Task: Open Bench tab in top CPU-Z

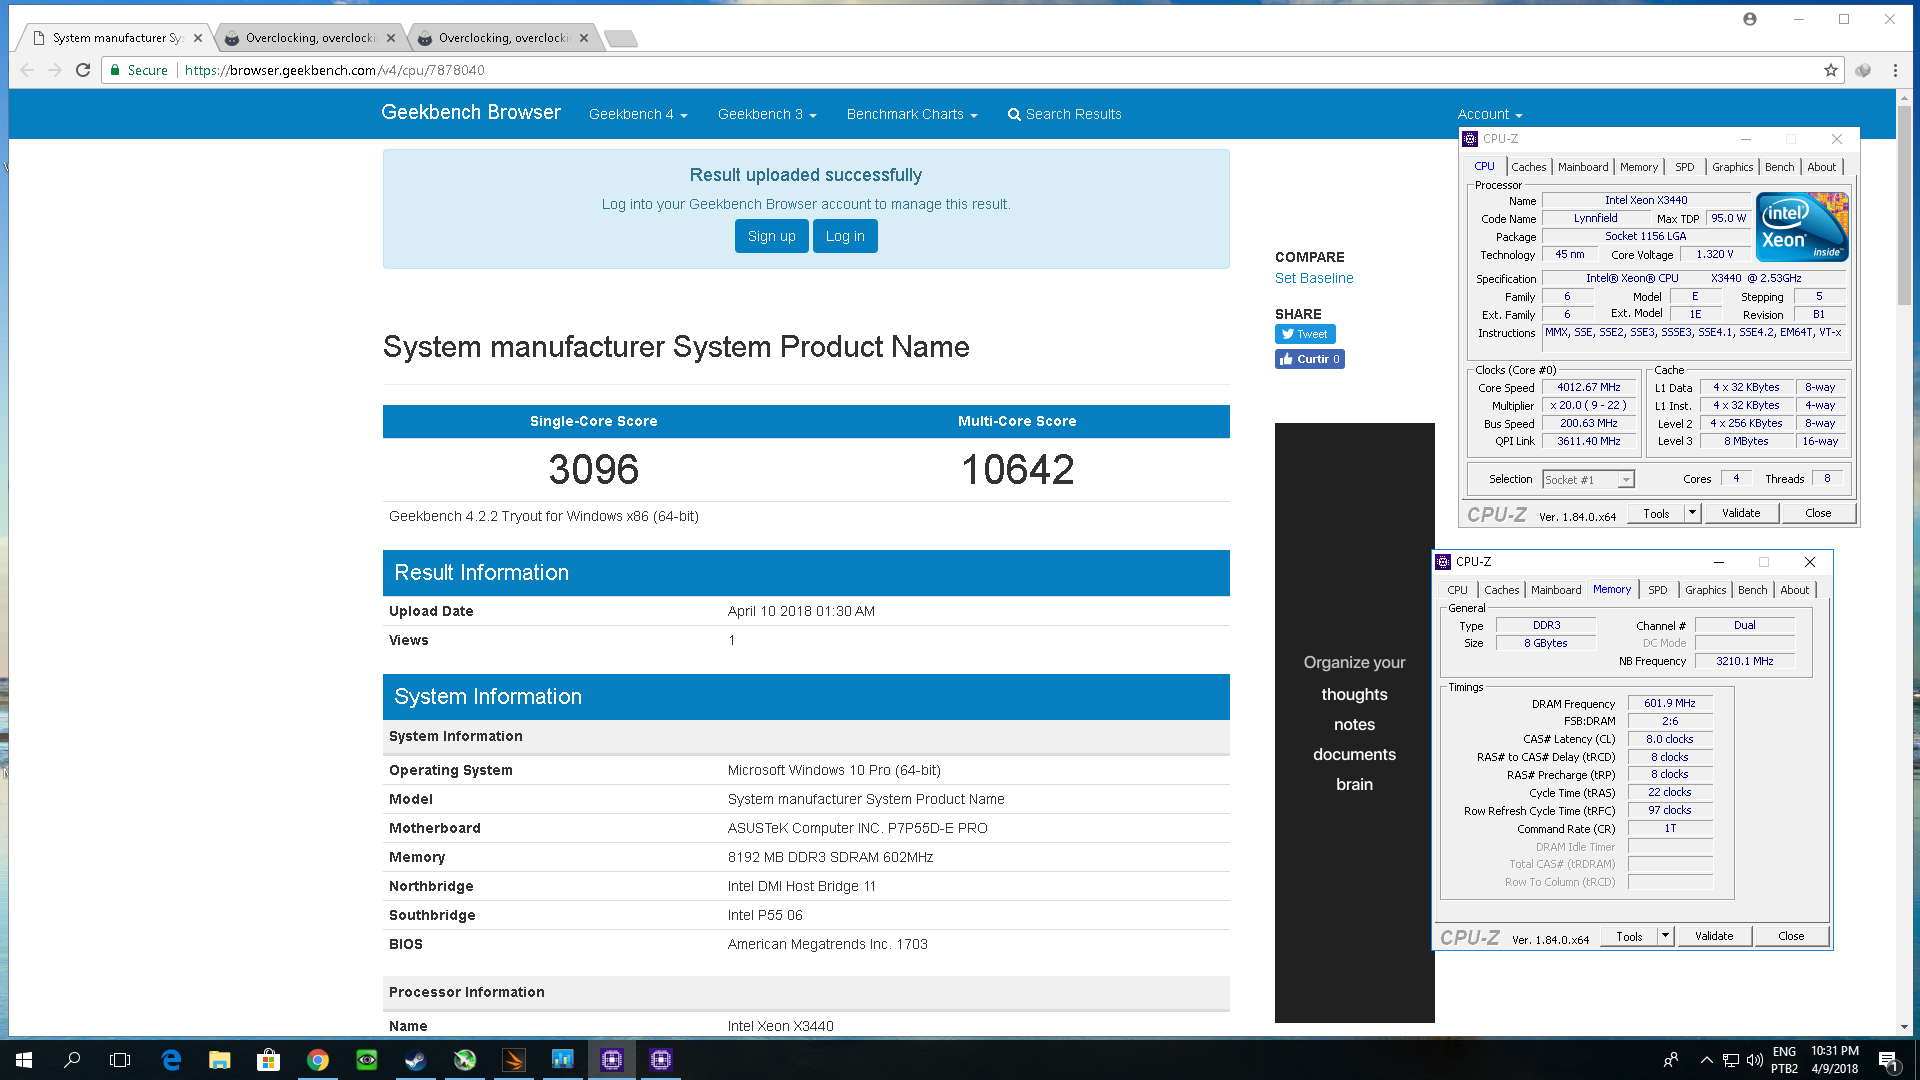Action: click(x=1780, y=167)
